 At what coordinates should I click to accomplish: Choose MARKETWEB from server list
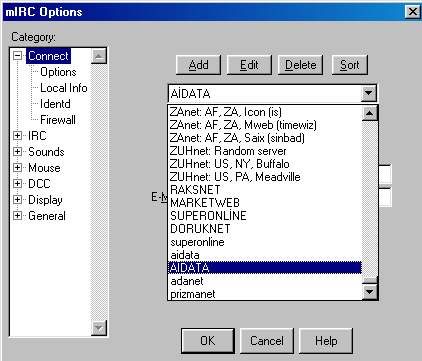point(265,203)
